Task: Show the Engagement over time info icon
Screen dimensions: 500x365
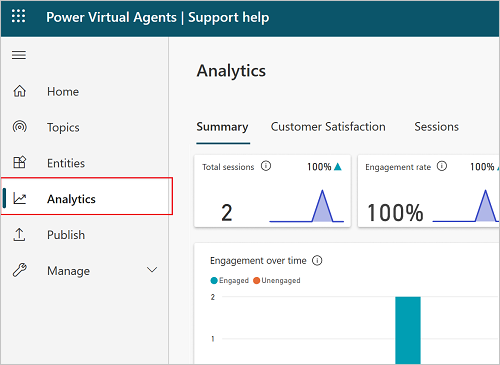Action: click(x=317, y=260)
